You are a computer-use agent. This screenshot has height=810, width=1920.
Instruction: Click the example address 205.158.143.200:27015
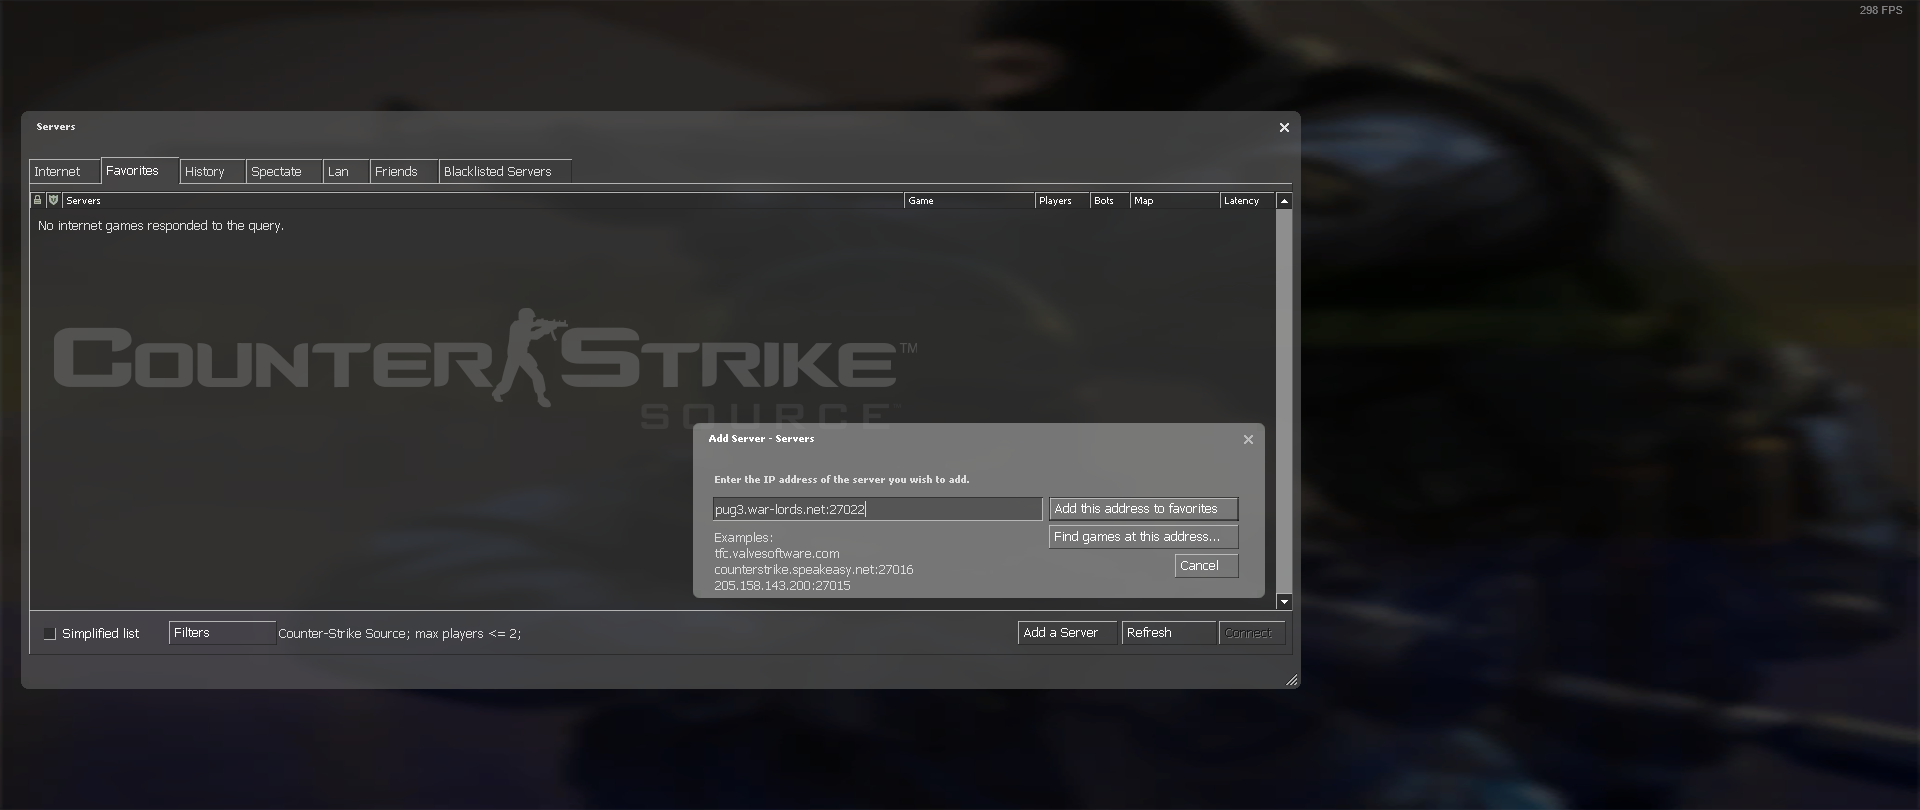tap(782, 586)
